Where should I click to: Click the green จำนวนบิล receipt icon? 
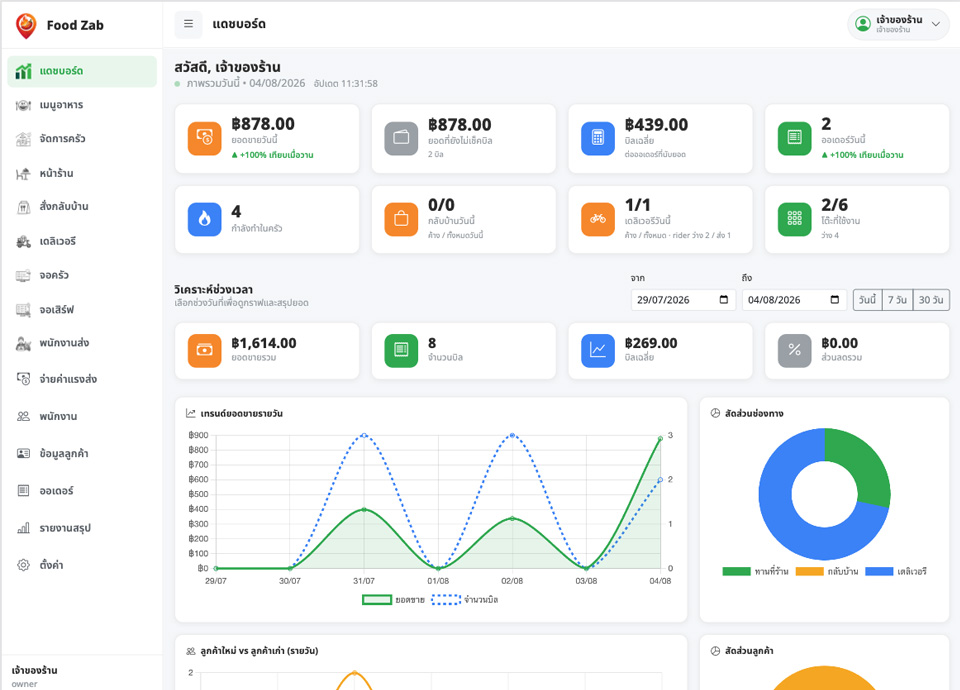tap(401, 351)
